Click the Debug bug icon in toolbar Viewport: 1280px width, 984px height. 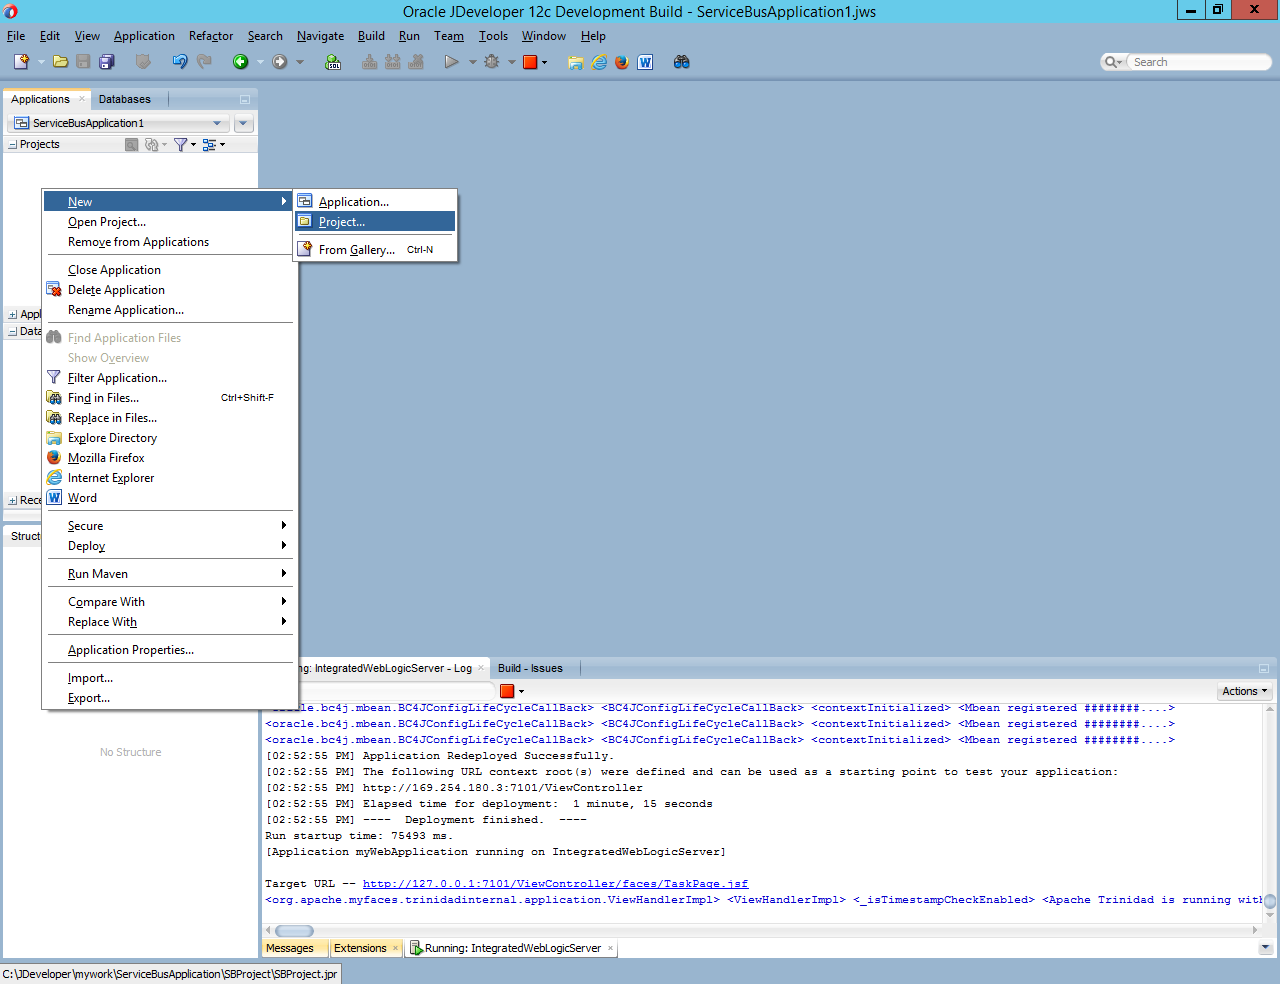coord(491,62)
